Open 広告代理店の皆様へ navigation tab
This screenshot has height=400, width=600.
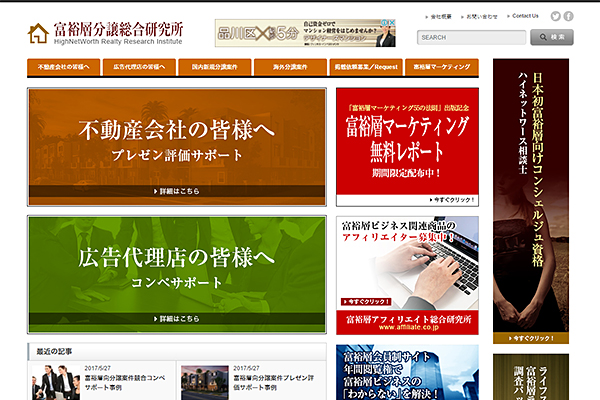pos(139,67)
